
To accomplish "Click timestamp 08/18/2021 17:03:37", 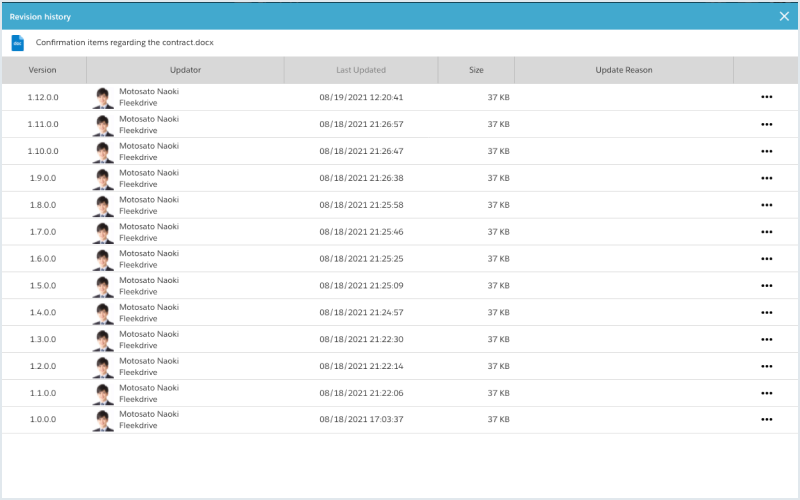I will [361, 419].
